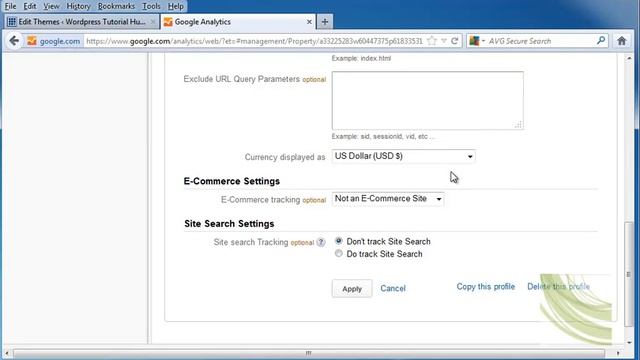The image size is (640, 360).
Task: Open the browser home page icon
Action: pyautogui.click(x=621, y=41)
